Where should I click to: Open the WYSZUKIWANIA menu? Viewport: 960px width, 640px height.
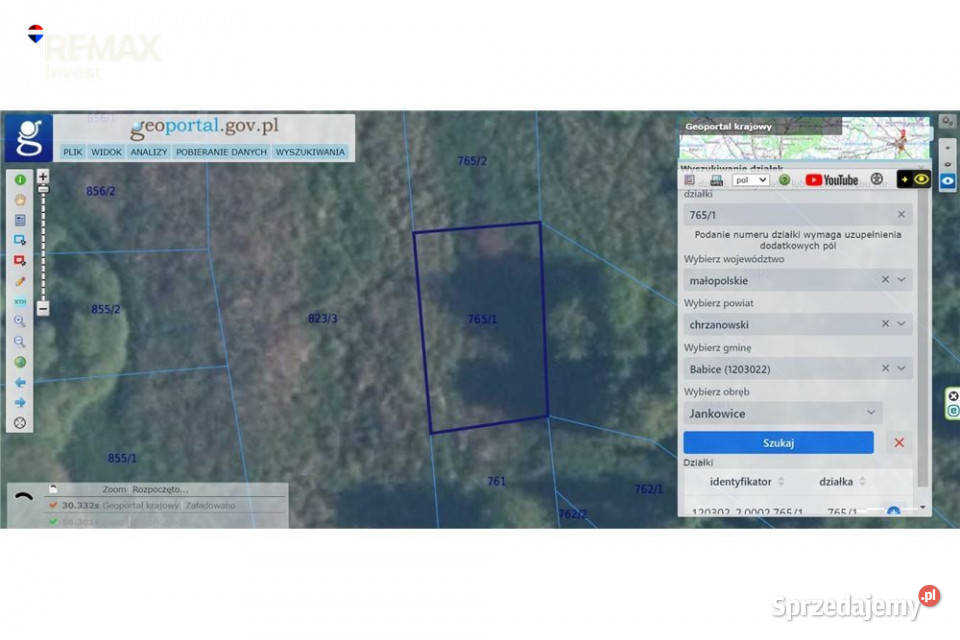click(x=310, y=152)
